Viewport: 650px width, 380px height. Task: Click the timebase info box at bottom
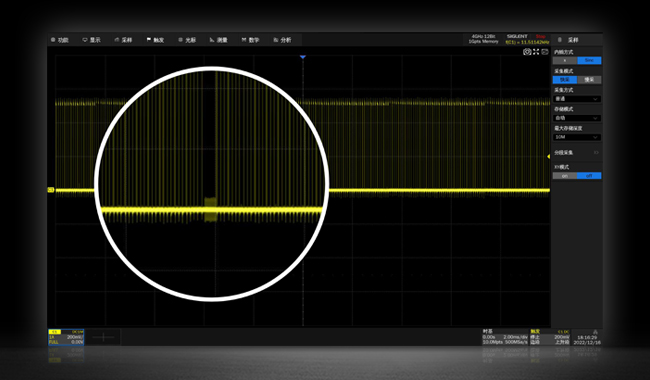click(505, 337)
